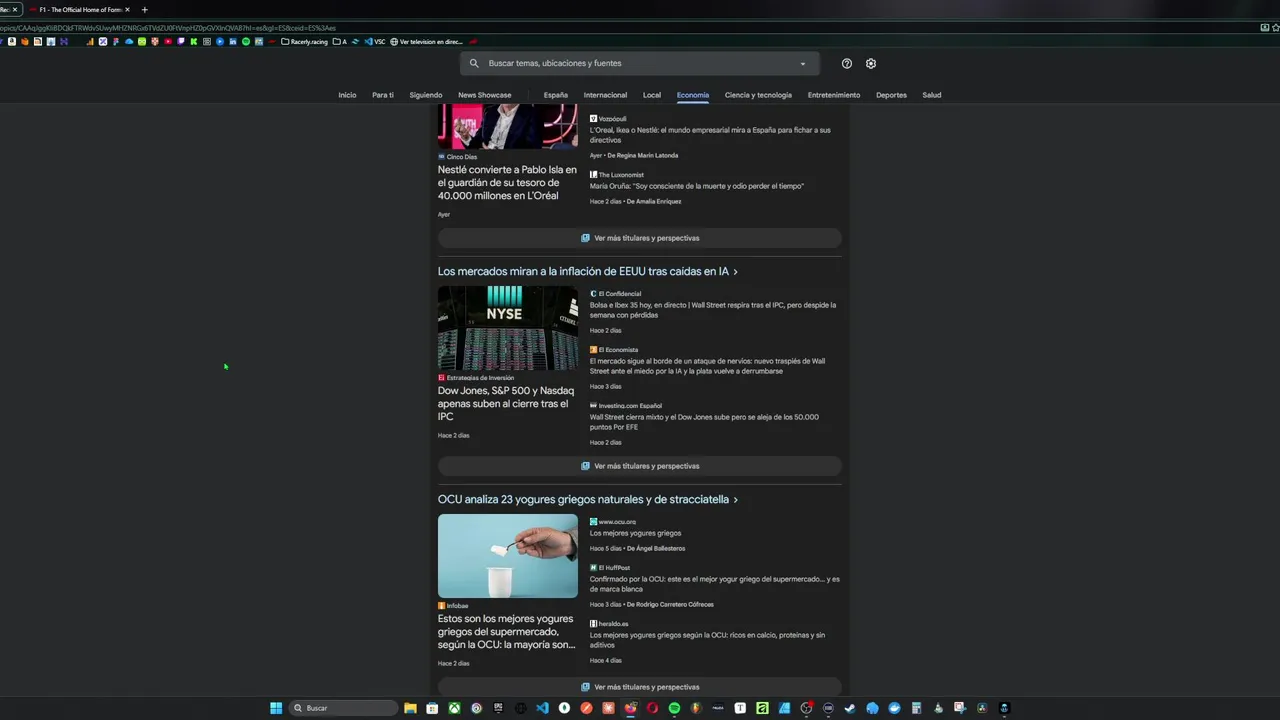Expand 'Ver más titulares' under the NYSE story
1280x720 pixels.
click(640, 466)
